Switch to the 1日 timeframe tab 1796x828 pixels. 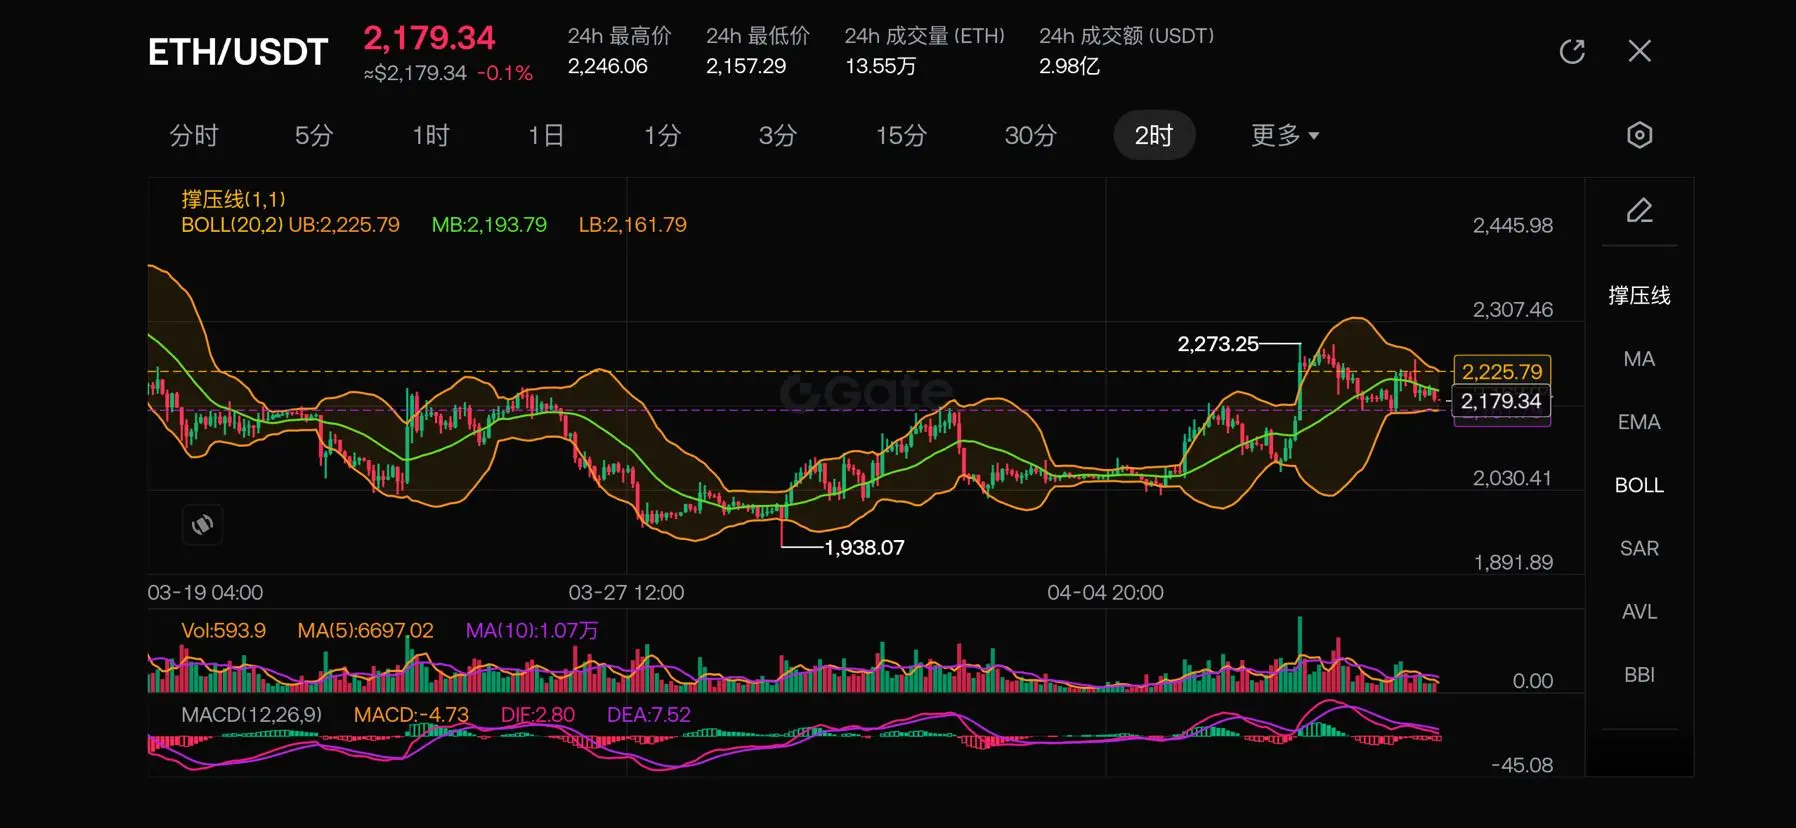546,135
